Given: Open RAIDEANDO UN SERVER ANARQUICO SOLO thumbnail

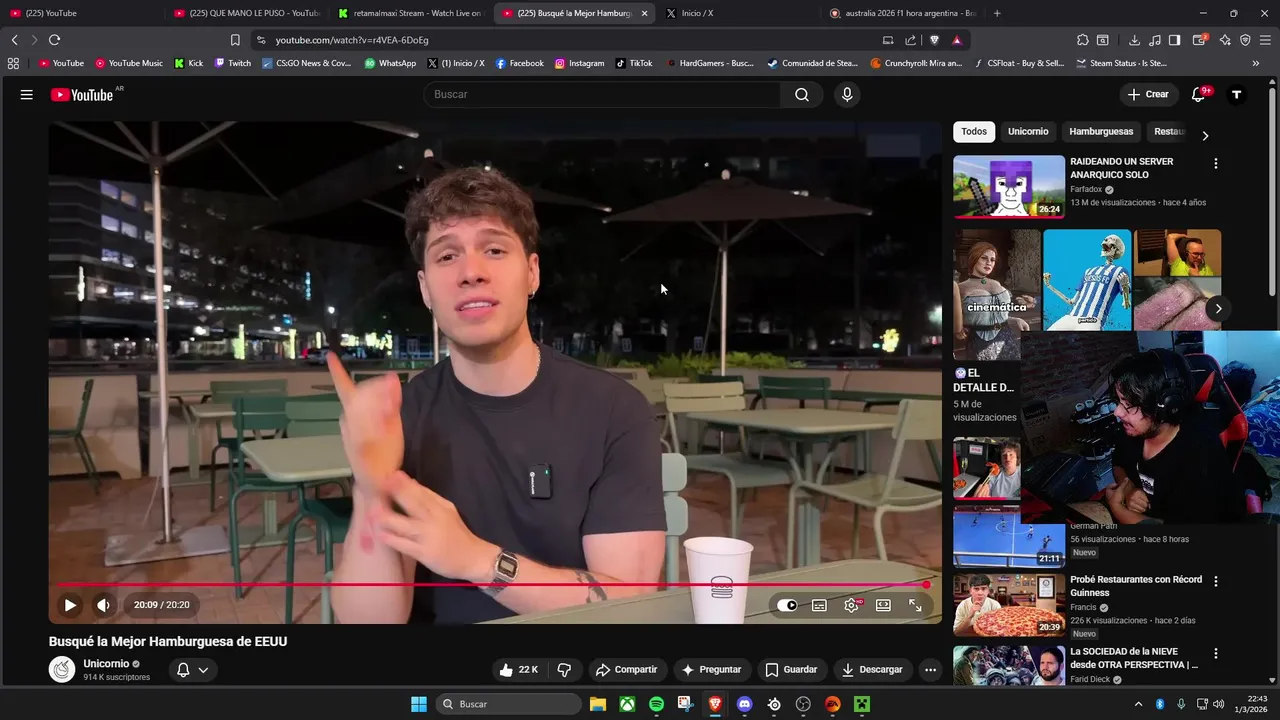Looking at the screenshot, I should 1009,186.
